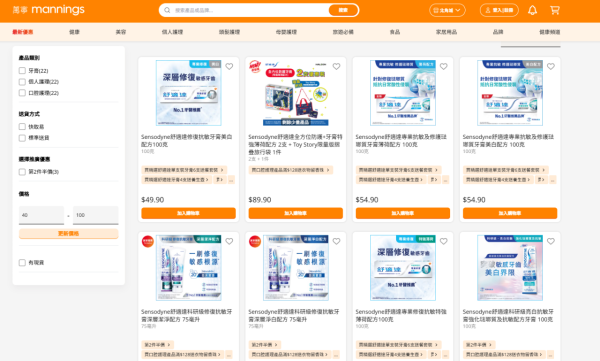600x361 pixels.
Task: Expand the first promo tag on the fourth first-row product
Action: (x=505, y=170)
